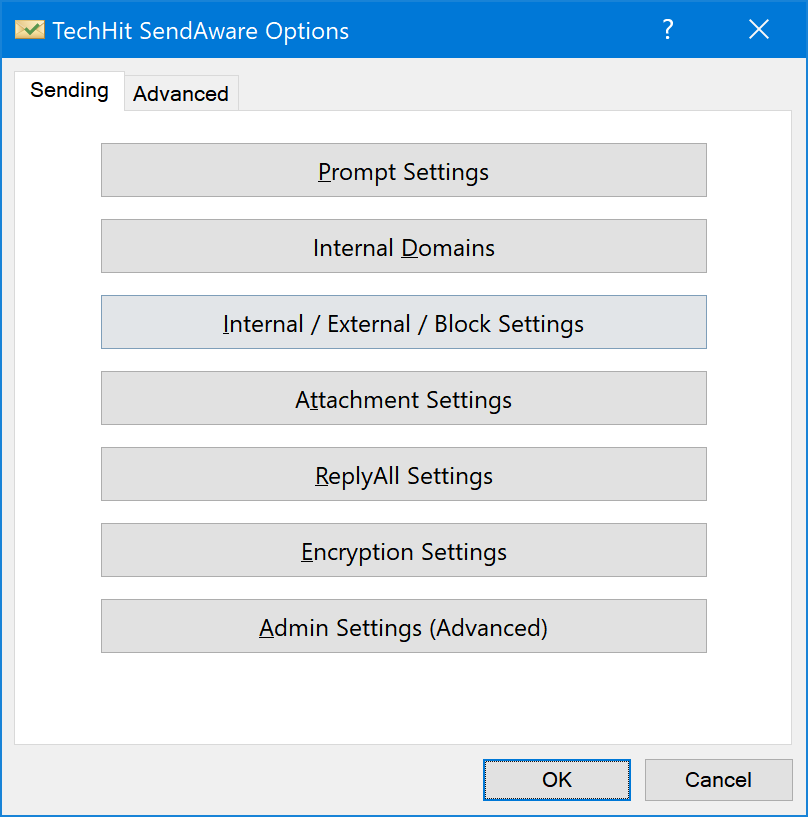Screen dimensions: 808x817
Task: Open Encryption Settings
Action: 404,551
